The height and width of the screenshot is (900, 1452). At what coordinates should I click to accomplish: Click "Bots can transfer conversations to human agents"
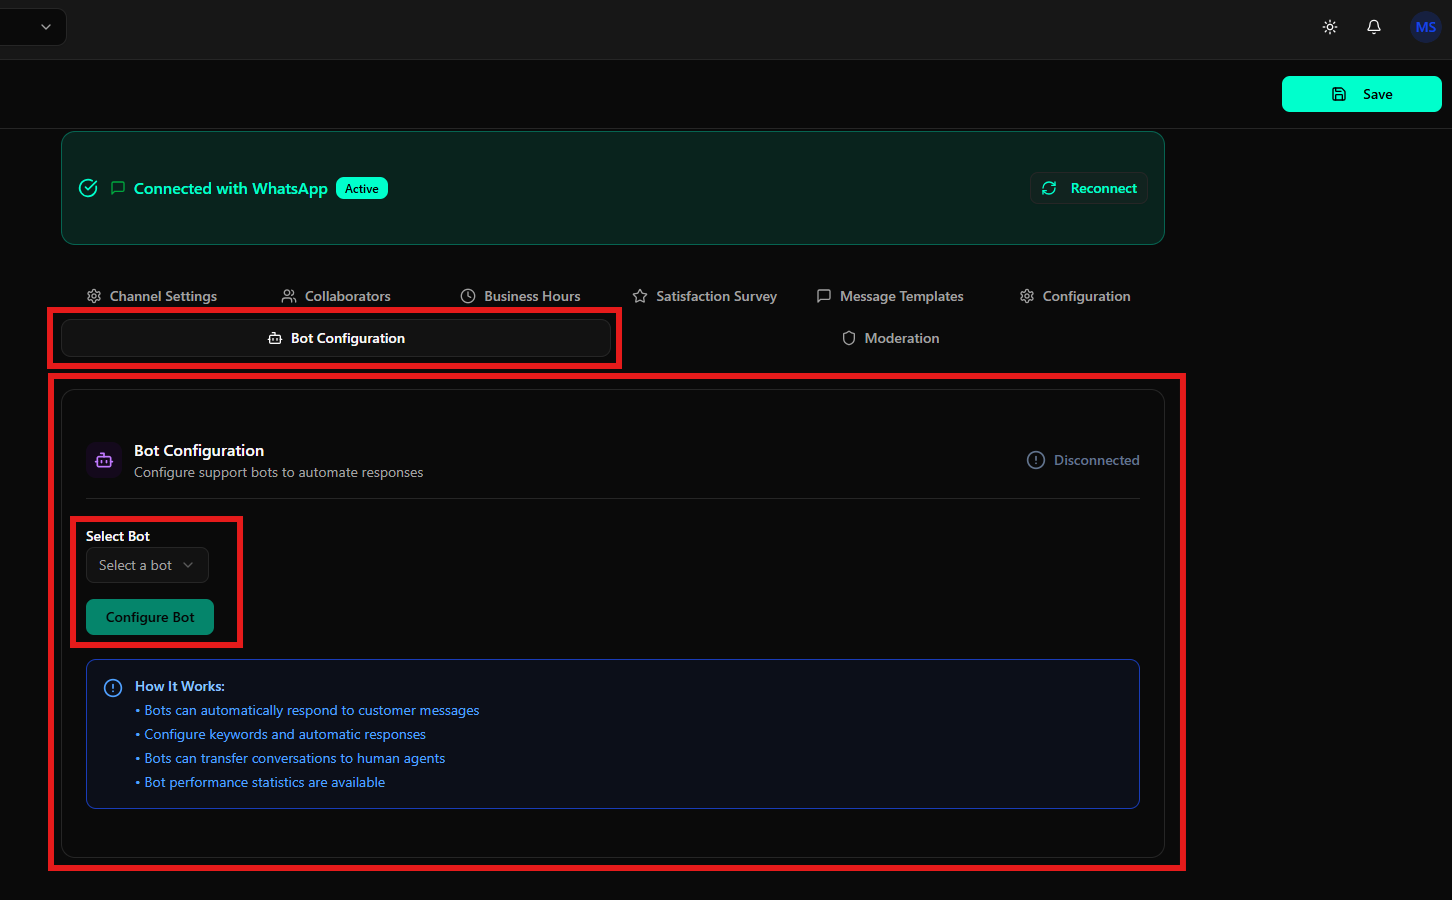295,758
